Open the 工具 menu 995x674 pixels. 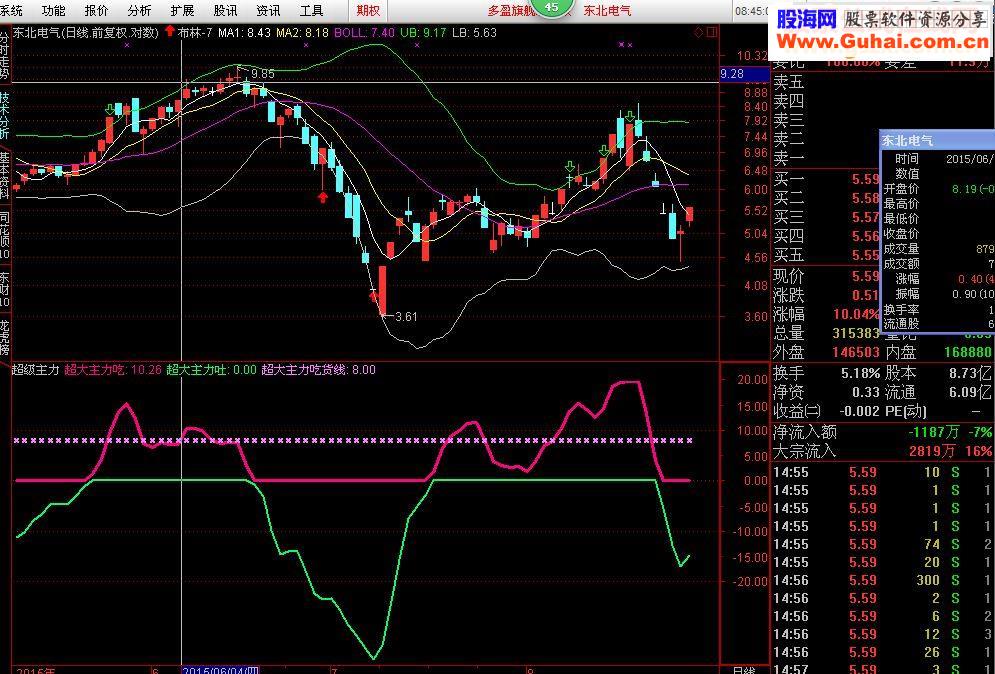click(x=312, y=10)
